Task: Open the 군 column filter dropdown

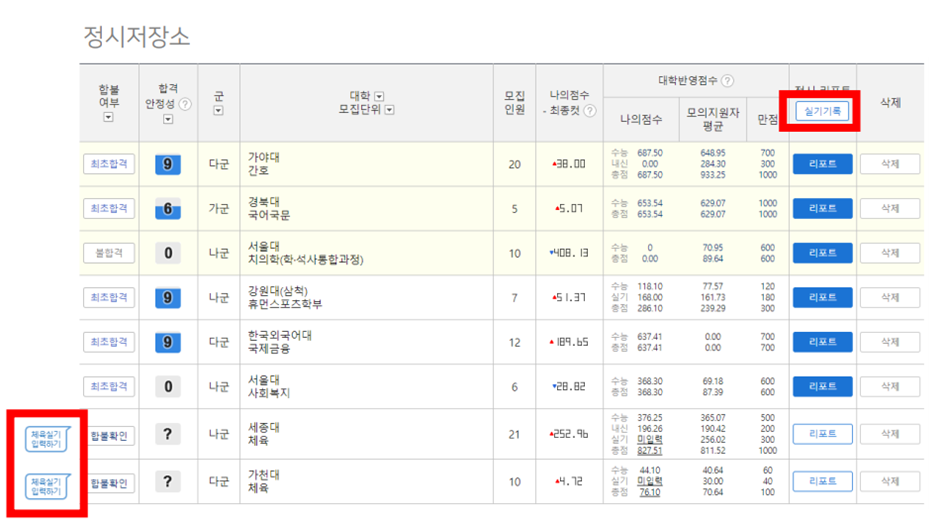Action: [x=218, y=111]
